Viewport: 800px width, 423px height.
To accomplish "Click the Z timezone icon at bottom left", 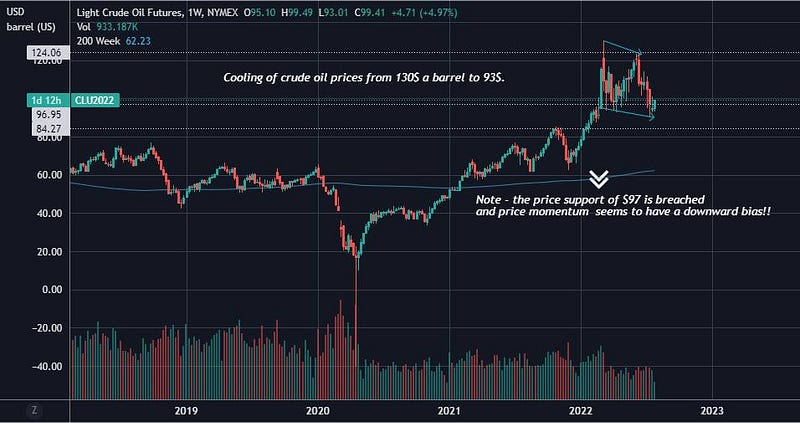I will click(35, 410).
